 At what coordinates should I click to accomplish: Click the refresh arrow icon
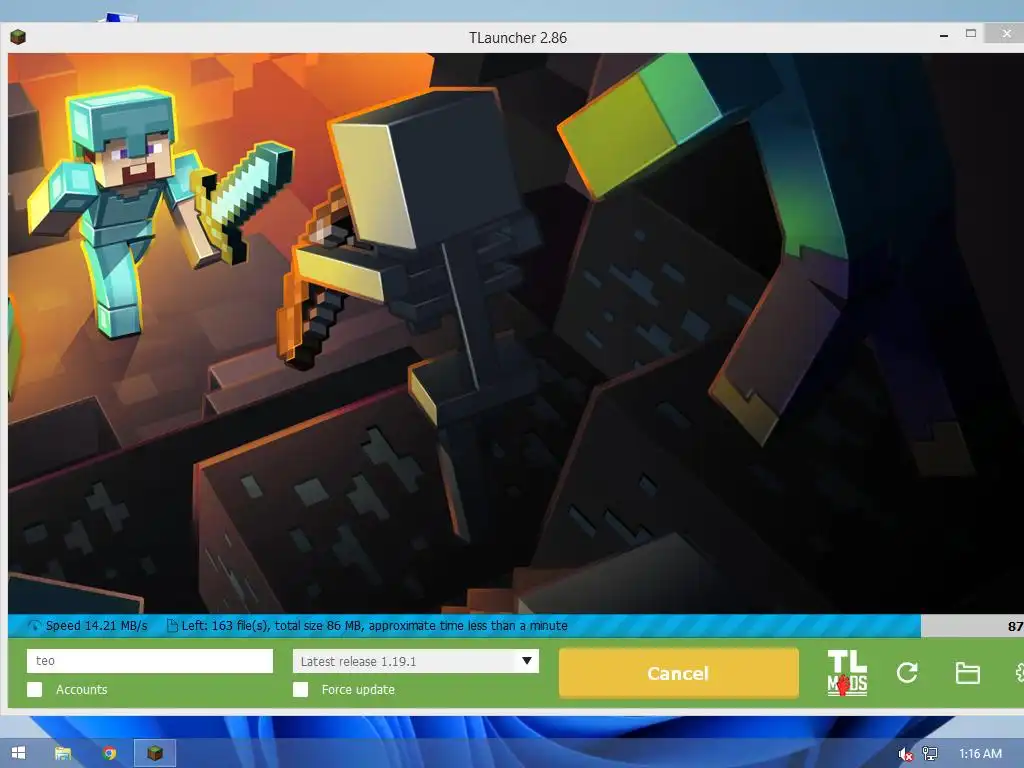pos(907,673)
